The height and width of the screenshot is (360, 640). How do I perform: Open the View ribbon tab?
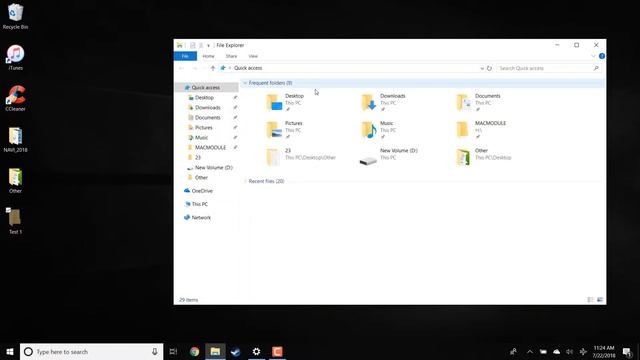click(253, 56)
